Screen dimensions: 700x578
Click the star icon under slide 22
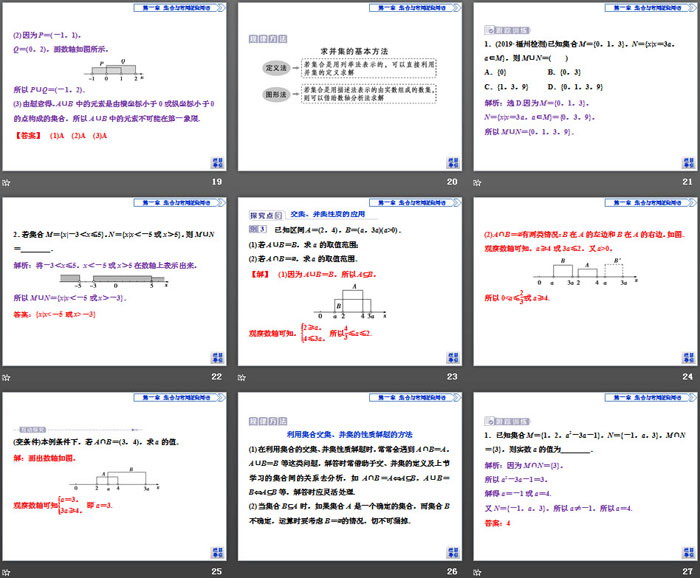[6, 377]
